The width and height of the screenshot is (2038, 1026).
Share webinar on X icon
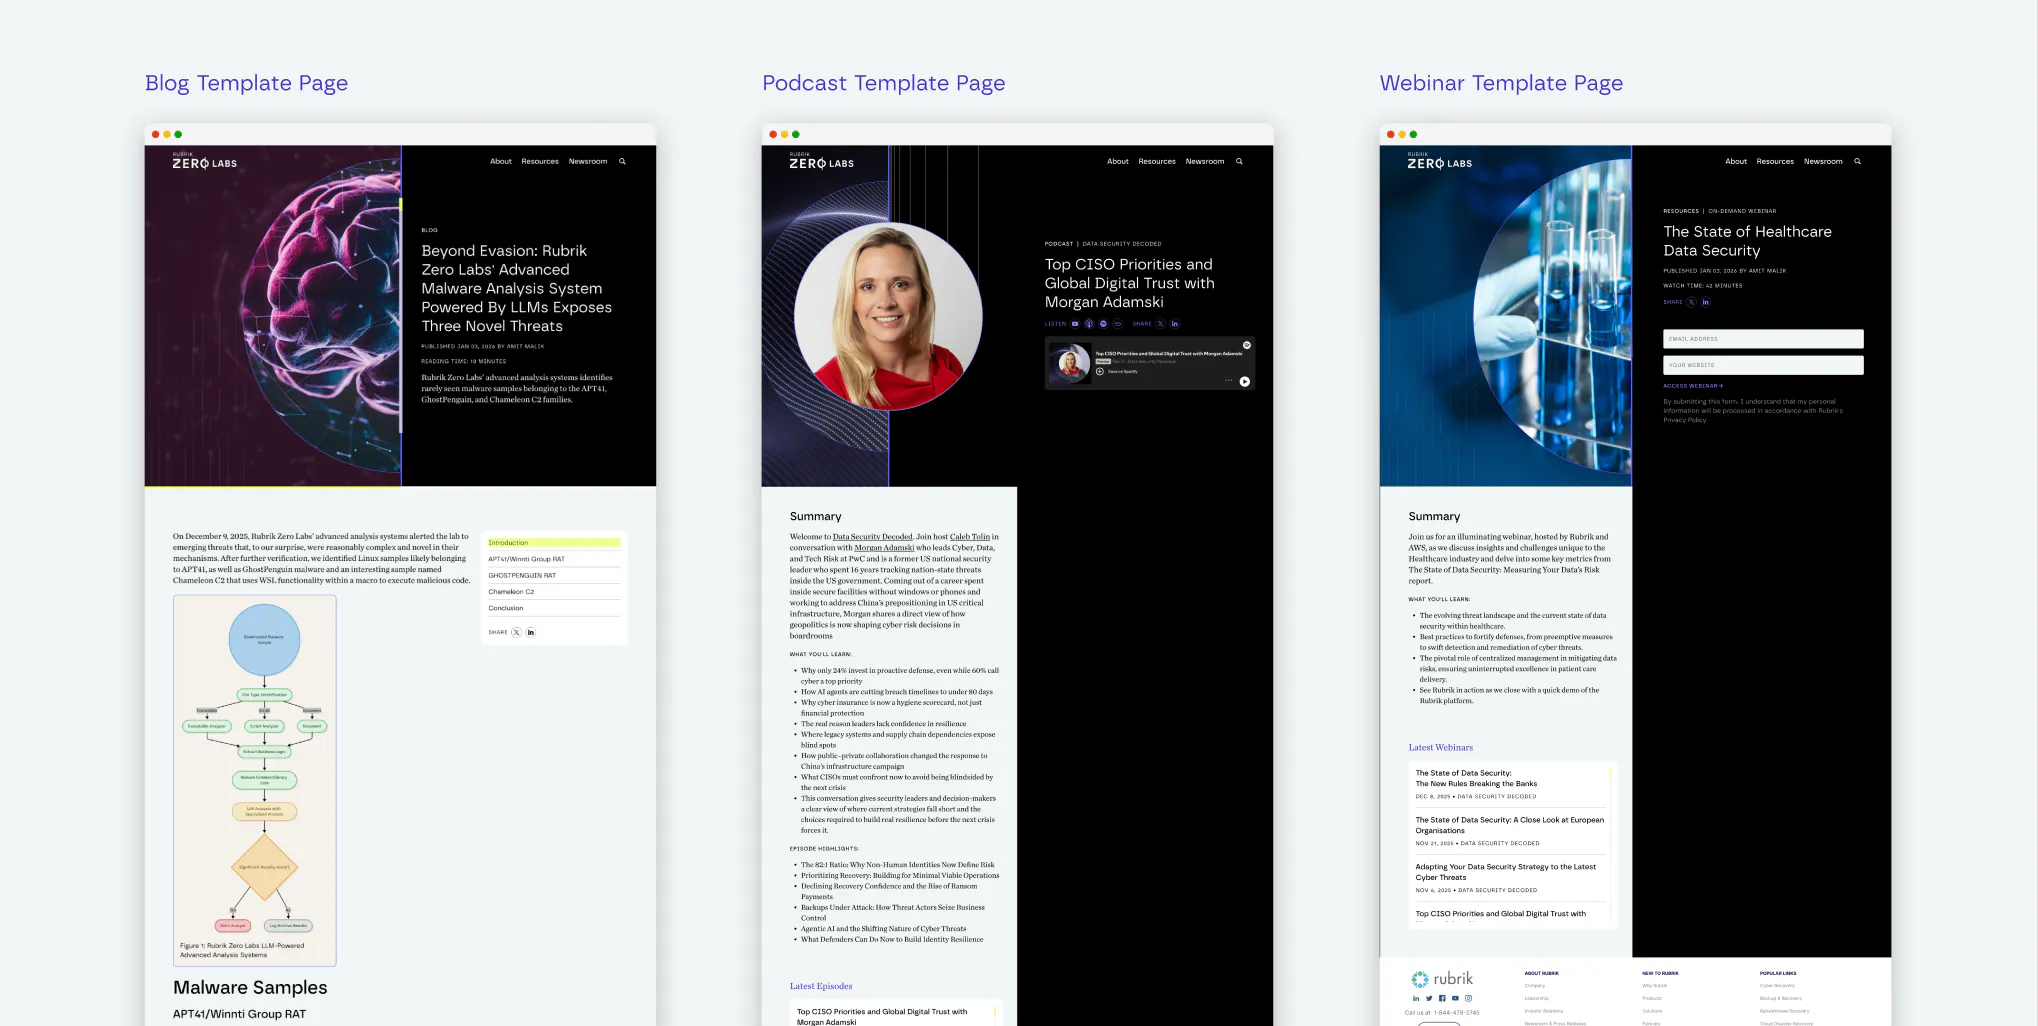coord(1691,302)
